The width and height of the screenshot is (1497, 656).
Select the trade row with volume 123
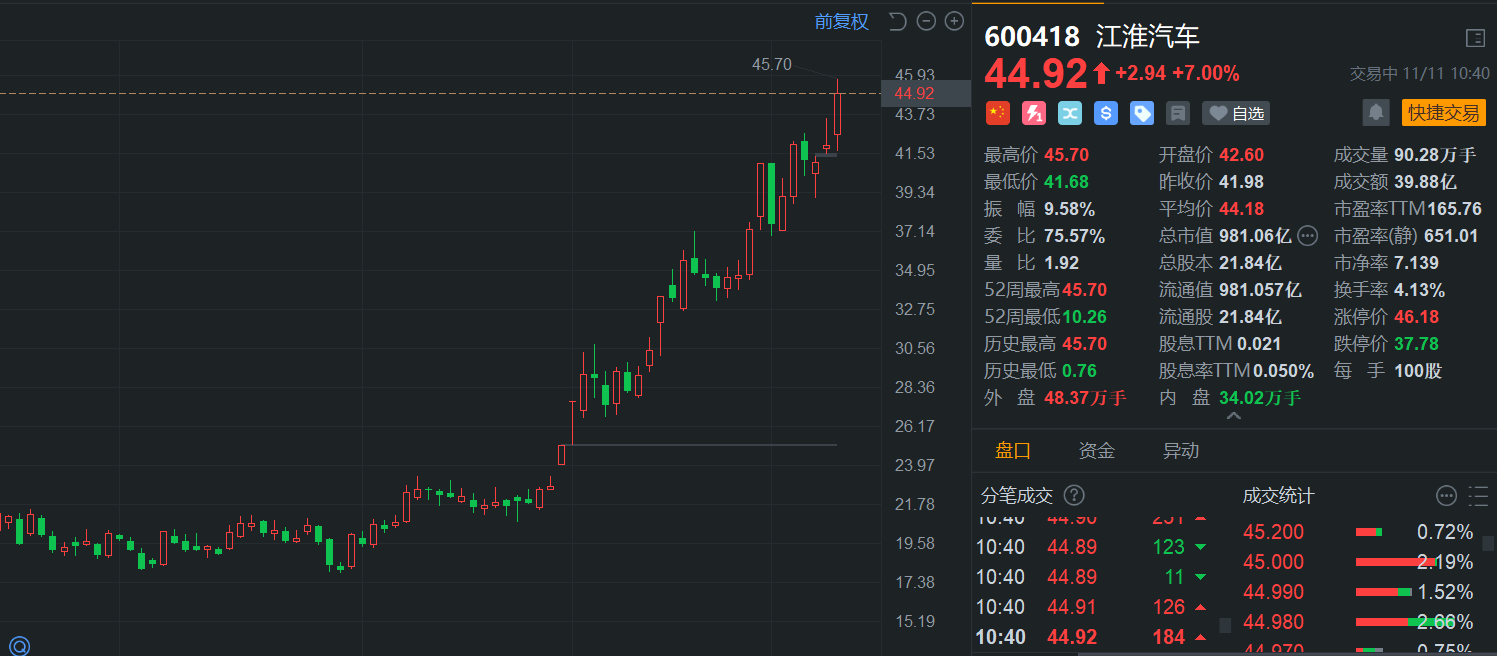pyautogui.click(x=1092, y=547)
